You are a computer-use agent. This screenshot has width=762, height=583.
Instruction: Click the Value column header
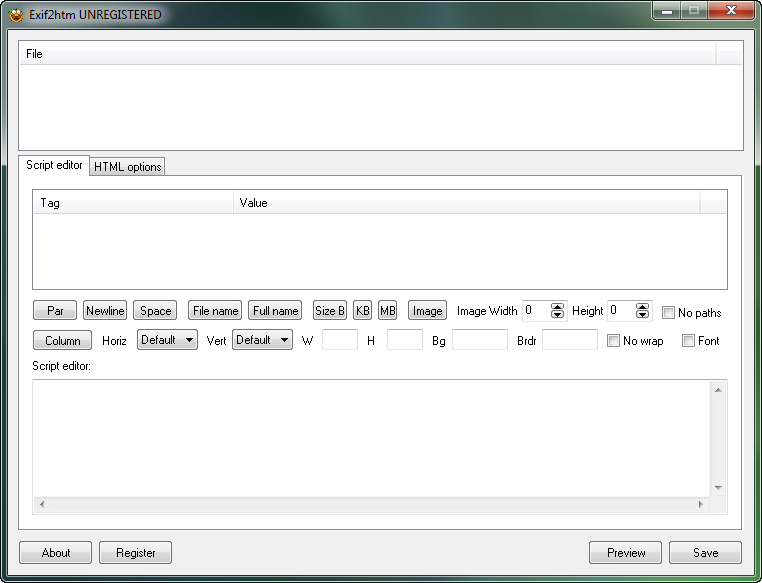tap(467, 203)
